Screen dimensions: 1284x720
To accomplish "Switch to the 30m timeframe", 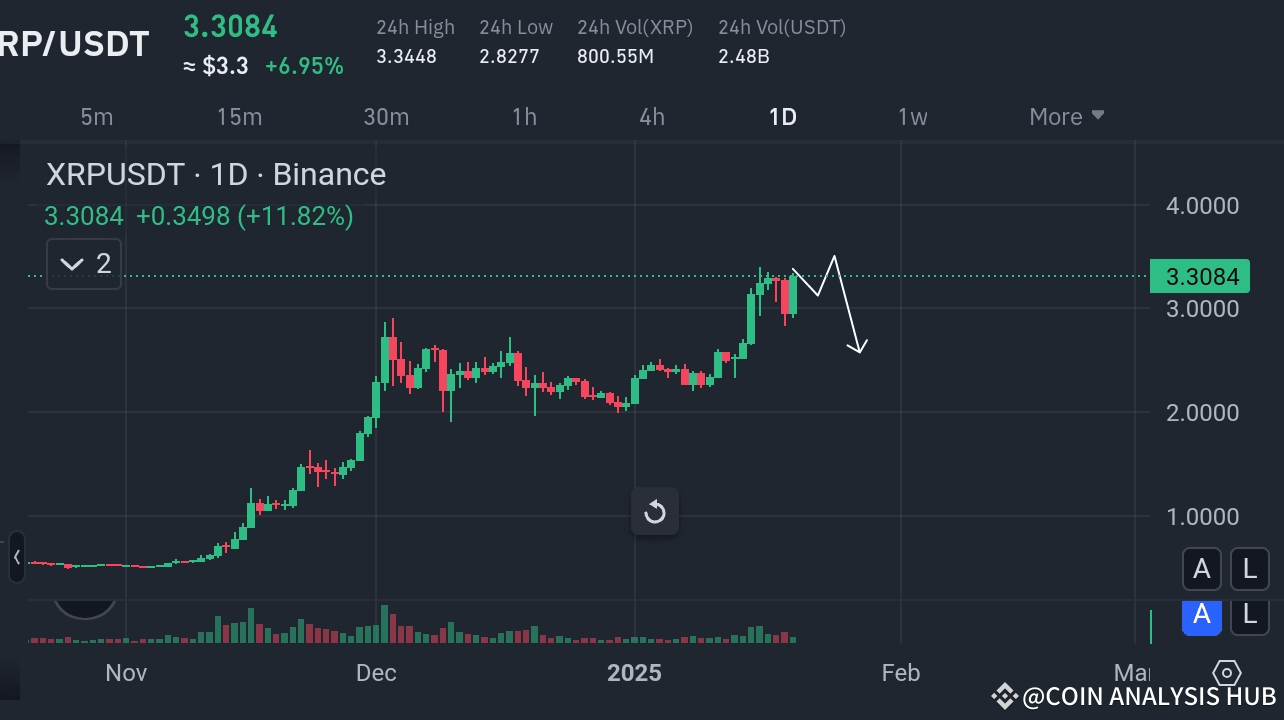I will click(x=386, y=116).
